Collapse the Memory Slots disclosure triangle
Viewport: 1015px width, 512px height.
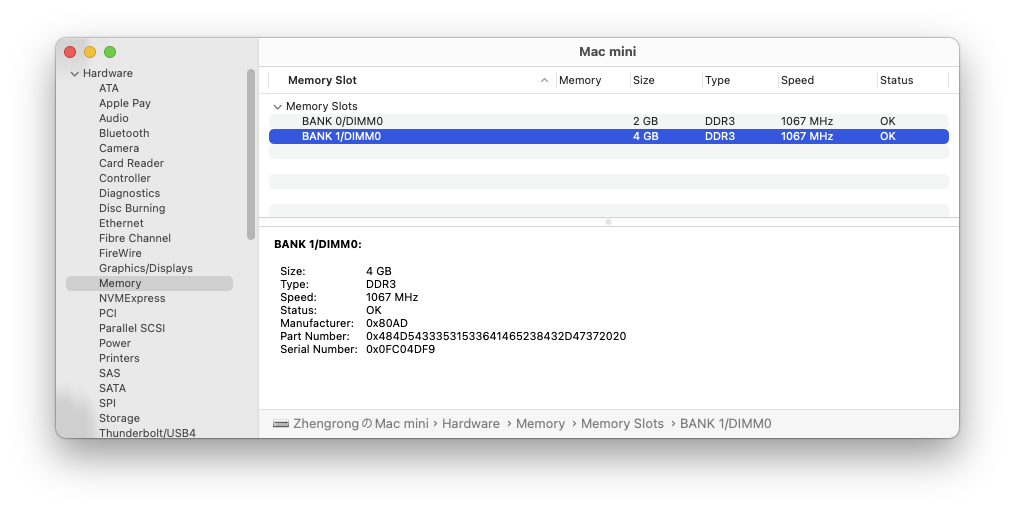(278, 107)
